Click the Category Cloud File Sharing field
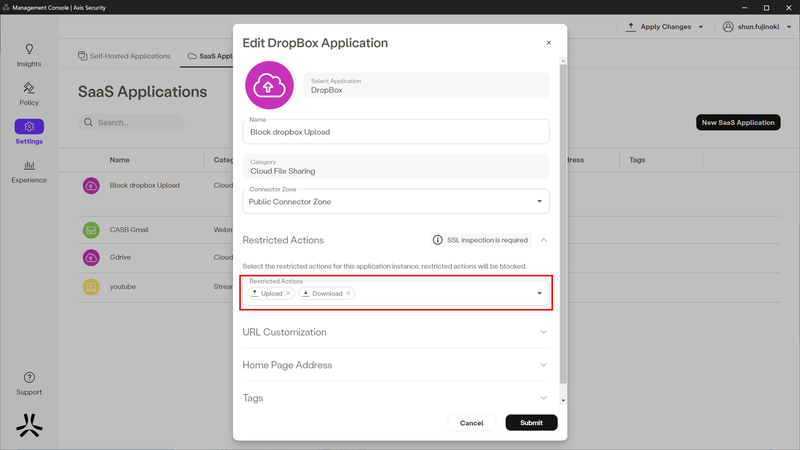Image resolution: width=800 pixels, height=450 pixels. coord(396,166)
